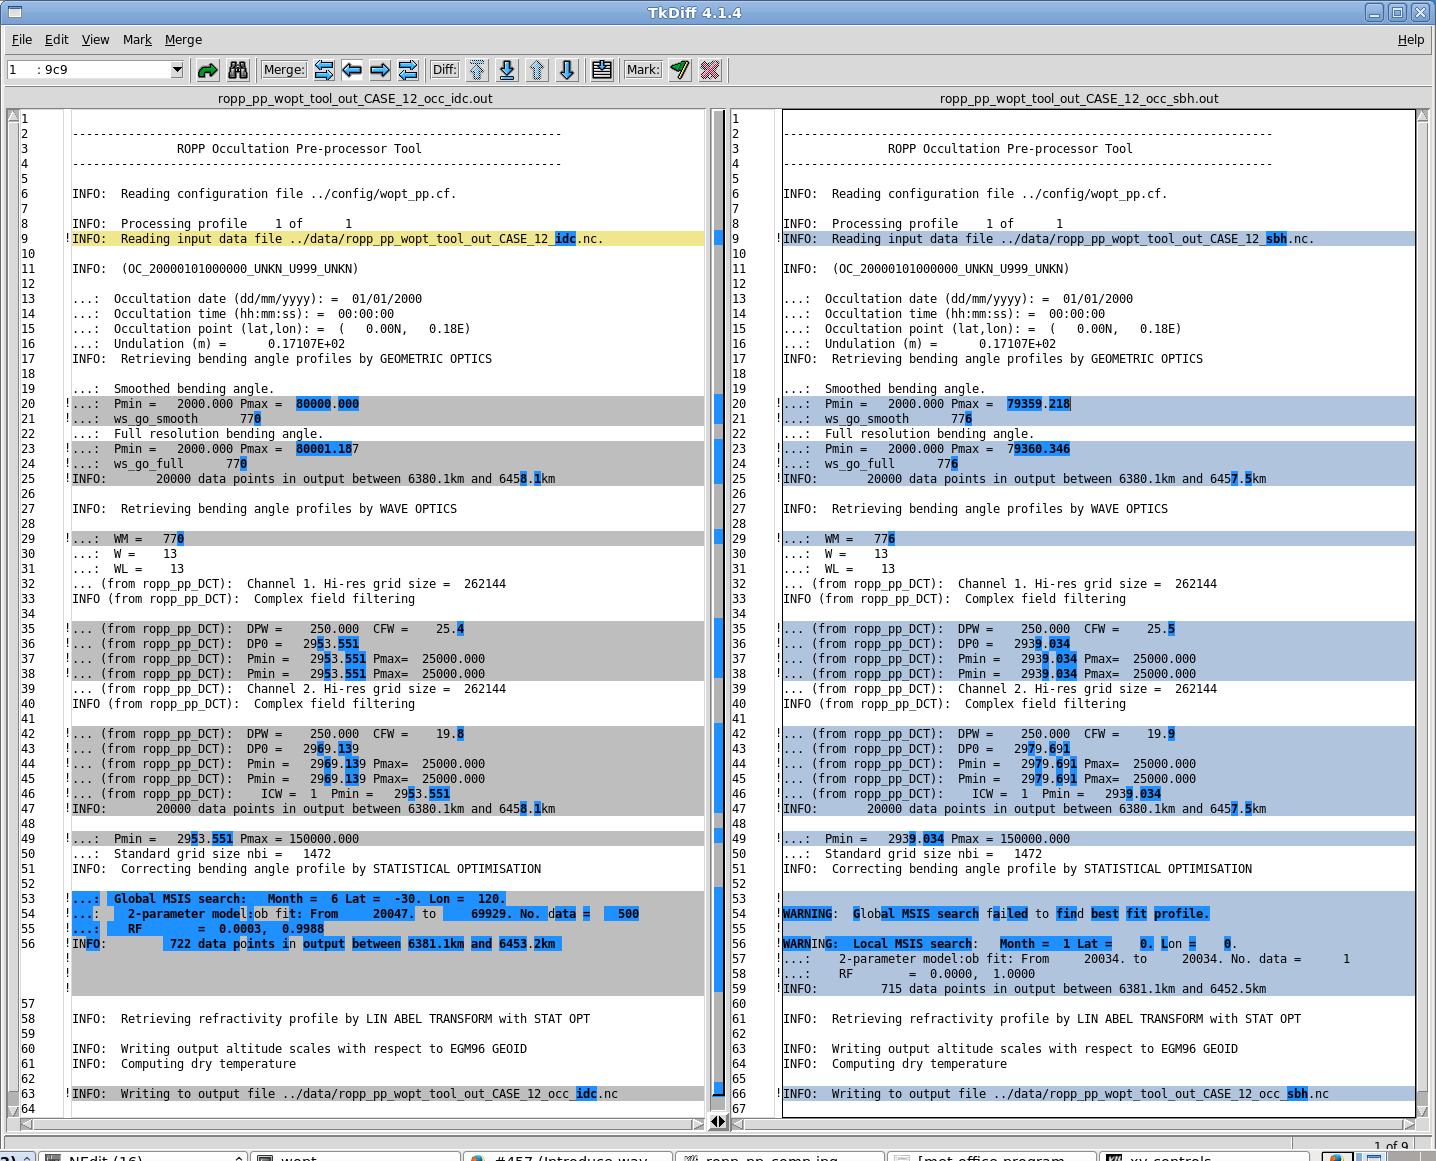Open the Merge menu
The image size is (1436, 1161).
[x=184, y=40]
